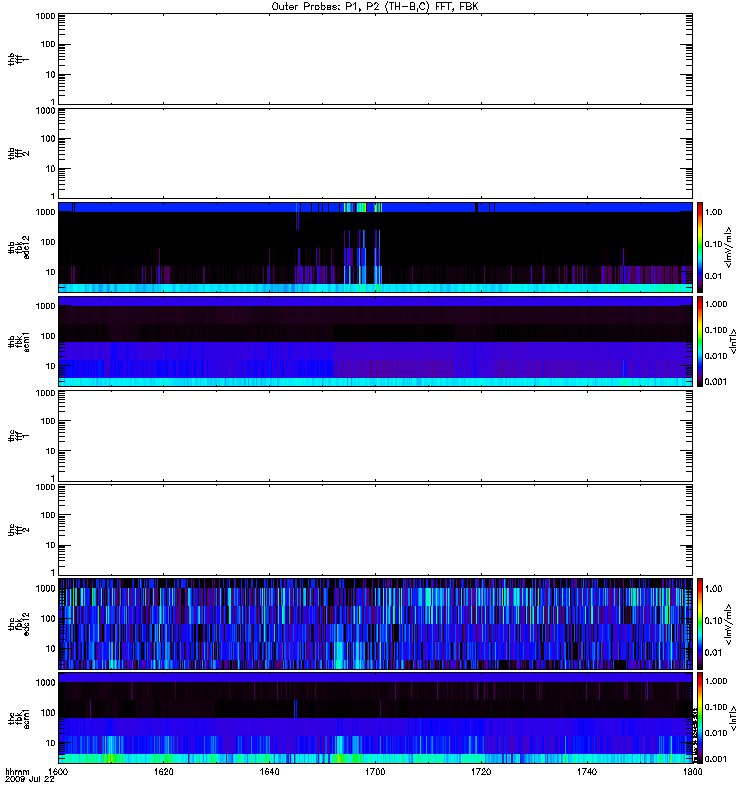Click the 'thb fbk scm1' y-axis title
Screen dimensions: 750x800
point(19,341)
